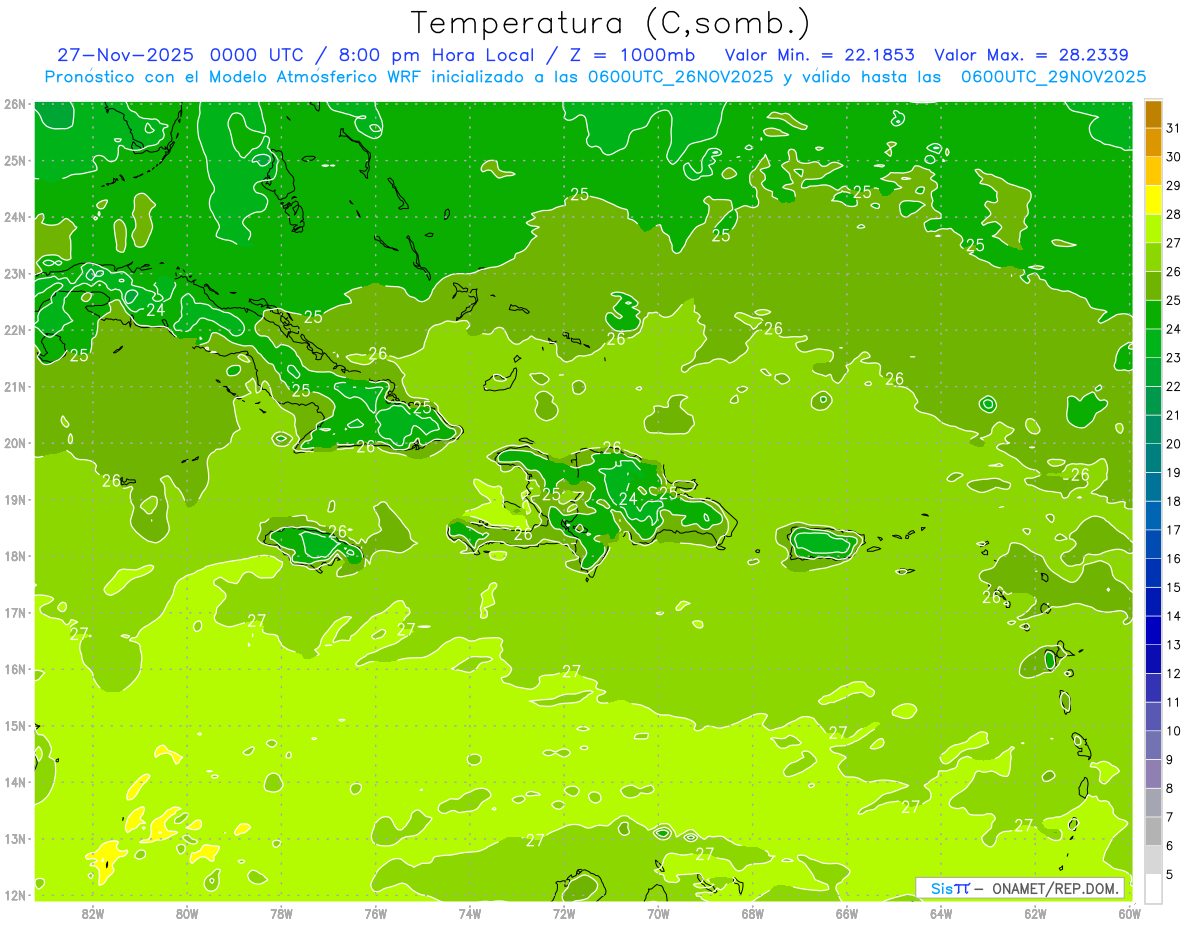Click the "18" label on the color scale
This screenshot has width=1200, height=927.
[x=1174, y=501]
